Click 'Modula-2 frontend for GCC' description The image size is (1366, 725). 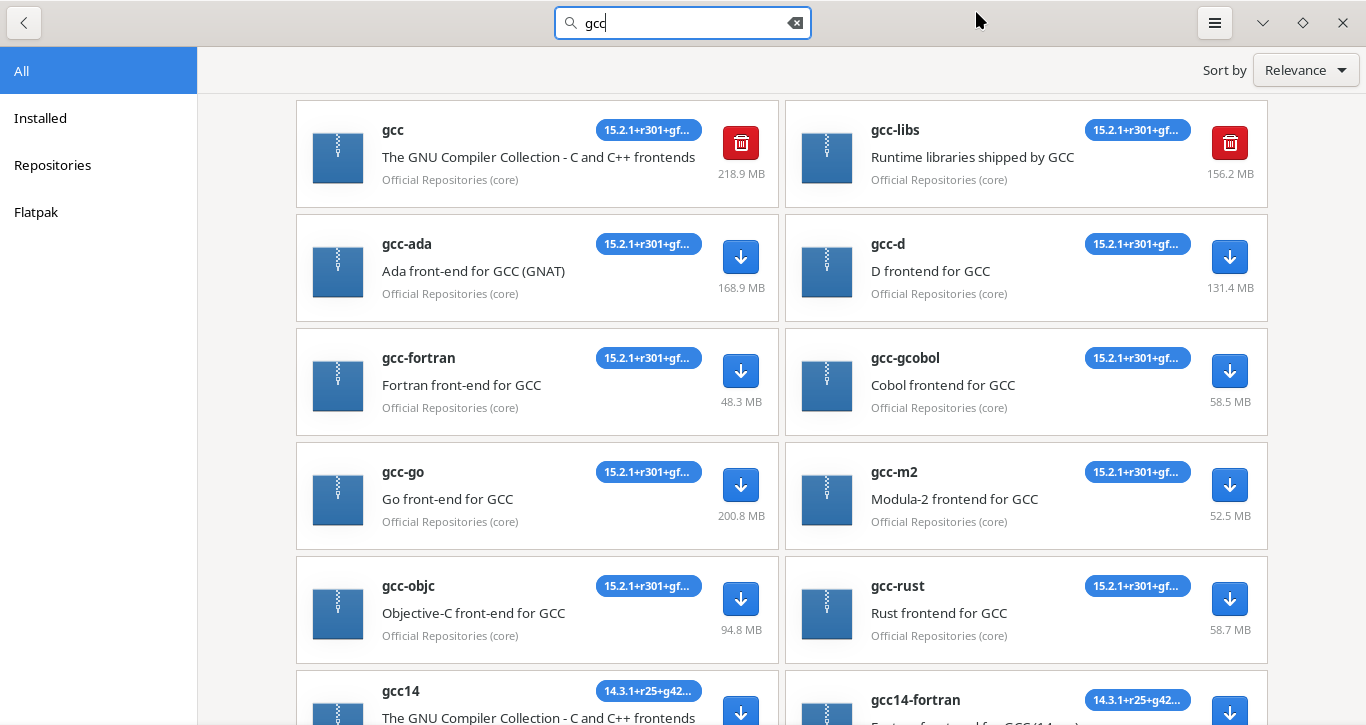coord(955,499)
